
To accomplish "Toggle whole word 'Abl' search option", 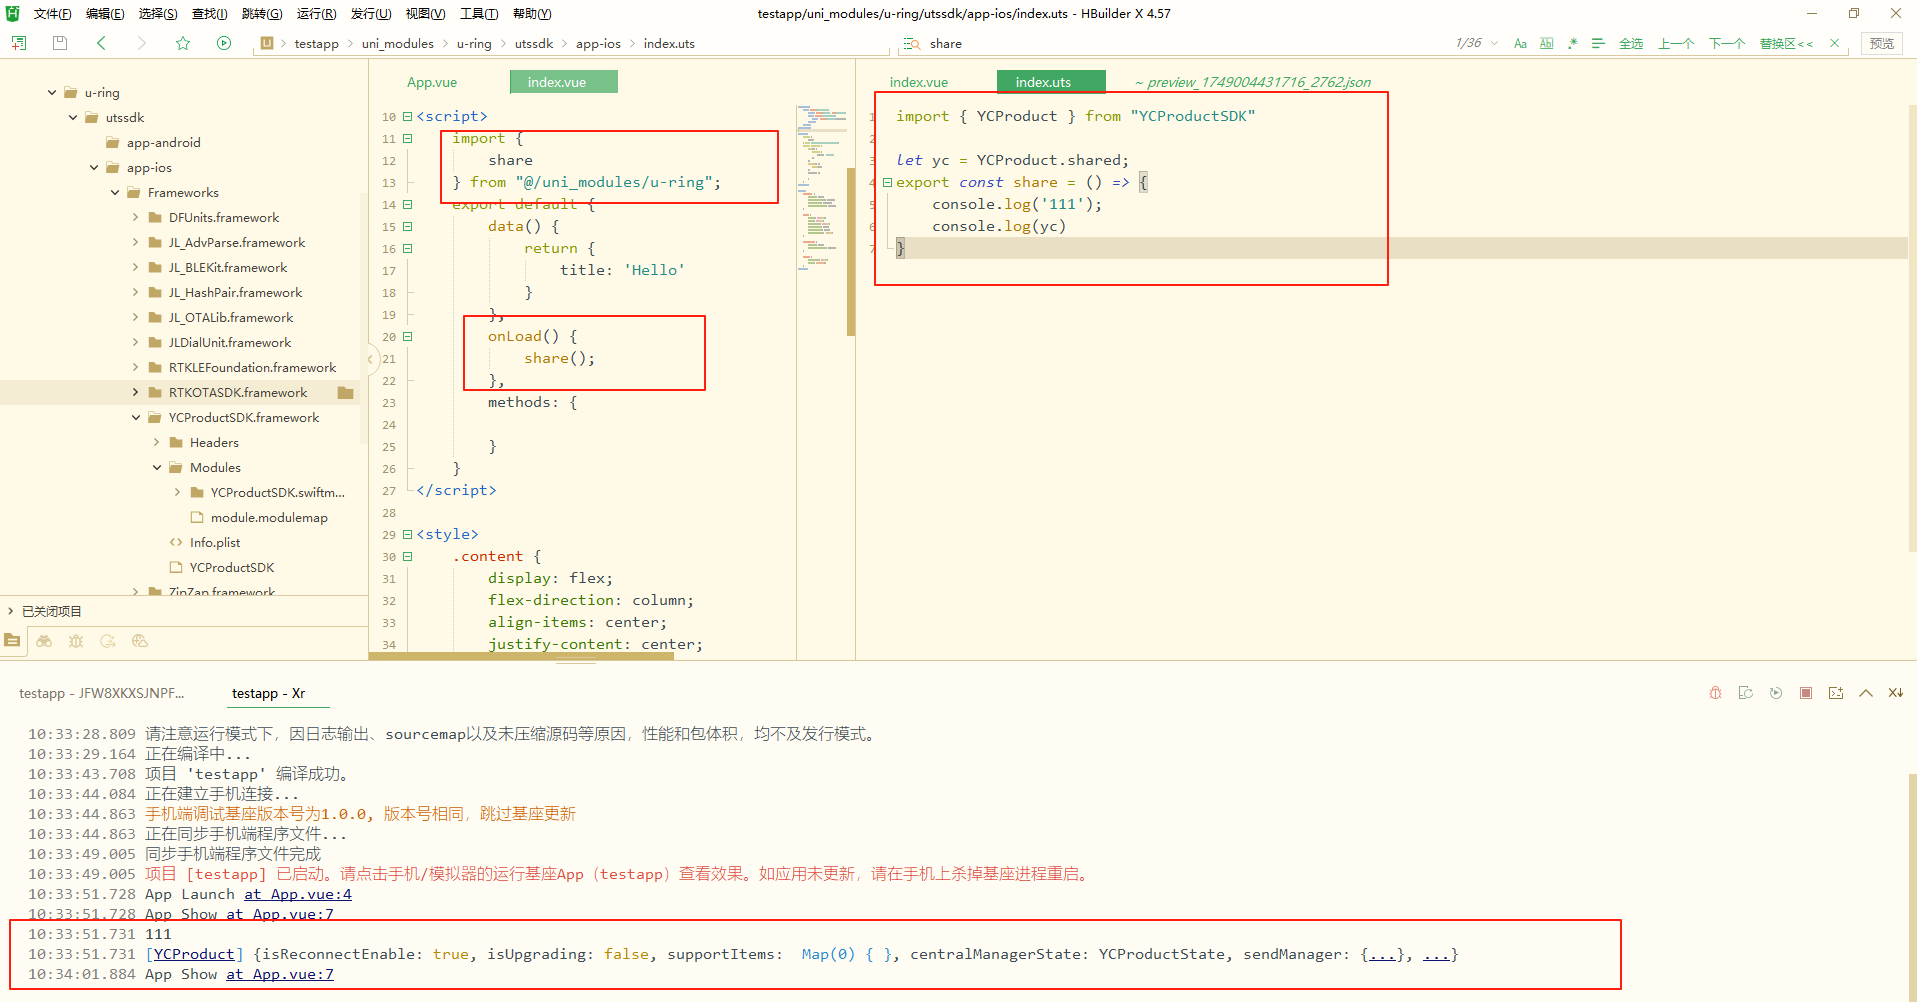I will (1547, 43).
